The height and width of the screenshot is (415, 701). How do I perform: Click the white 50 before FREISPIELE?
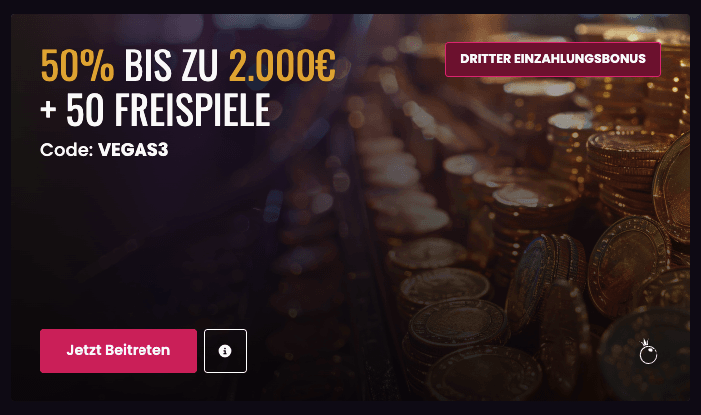click(84, 110)
